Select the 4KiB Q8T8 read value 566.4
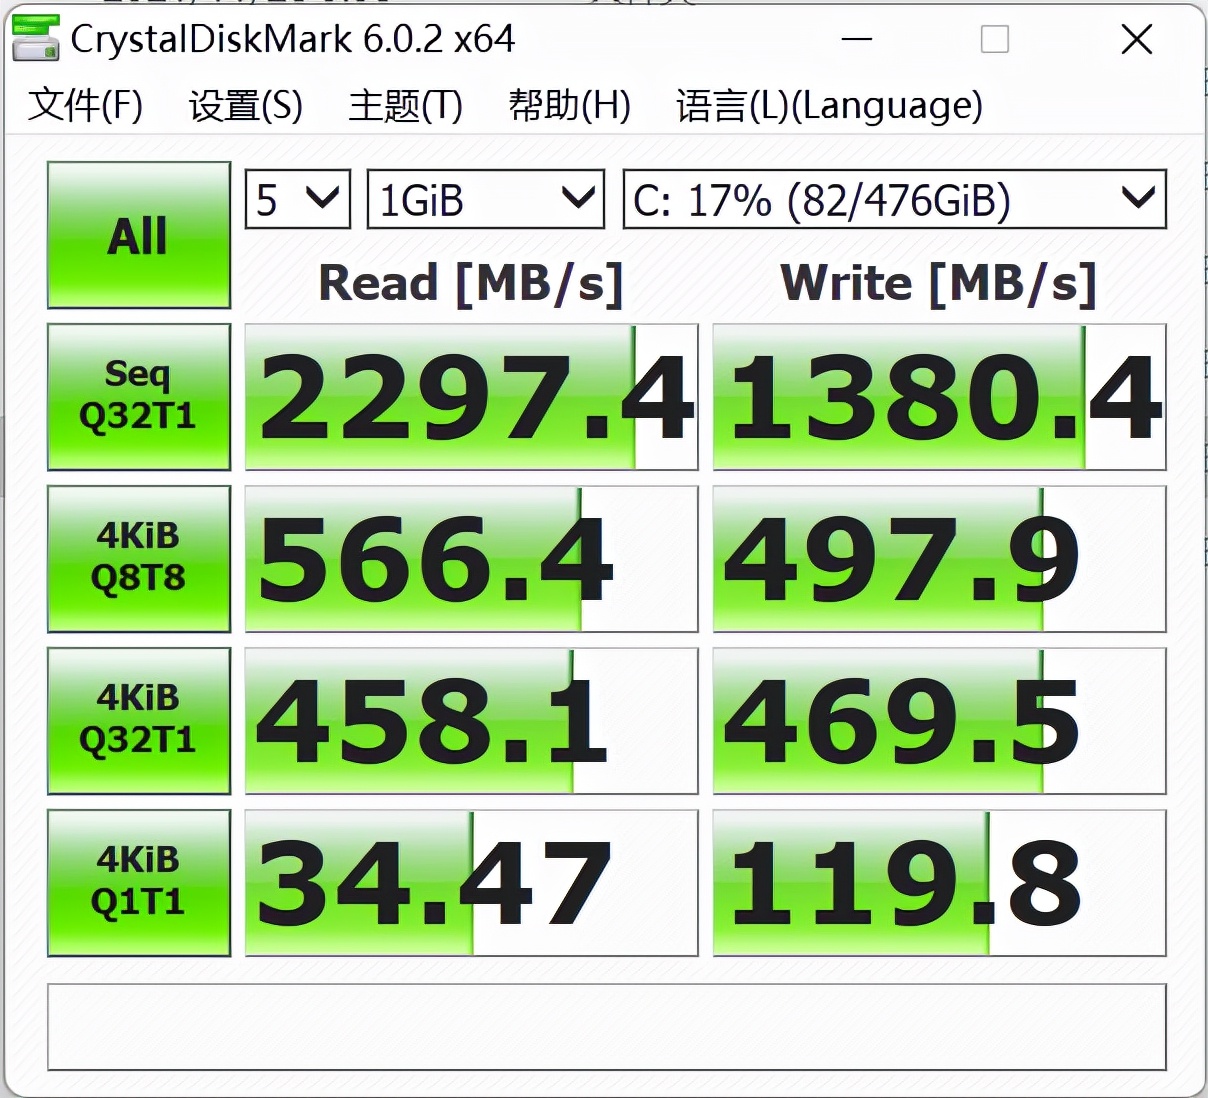The width and height of the screenshot is (1208, 1098). [x=472, y=559]
